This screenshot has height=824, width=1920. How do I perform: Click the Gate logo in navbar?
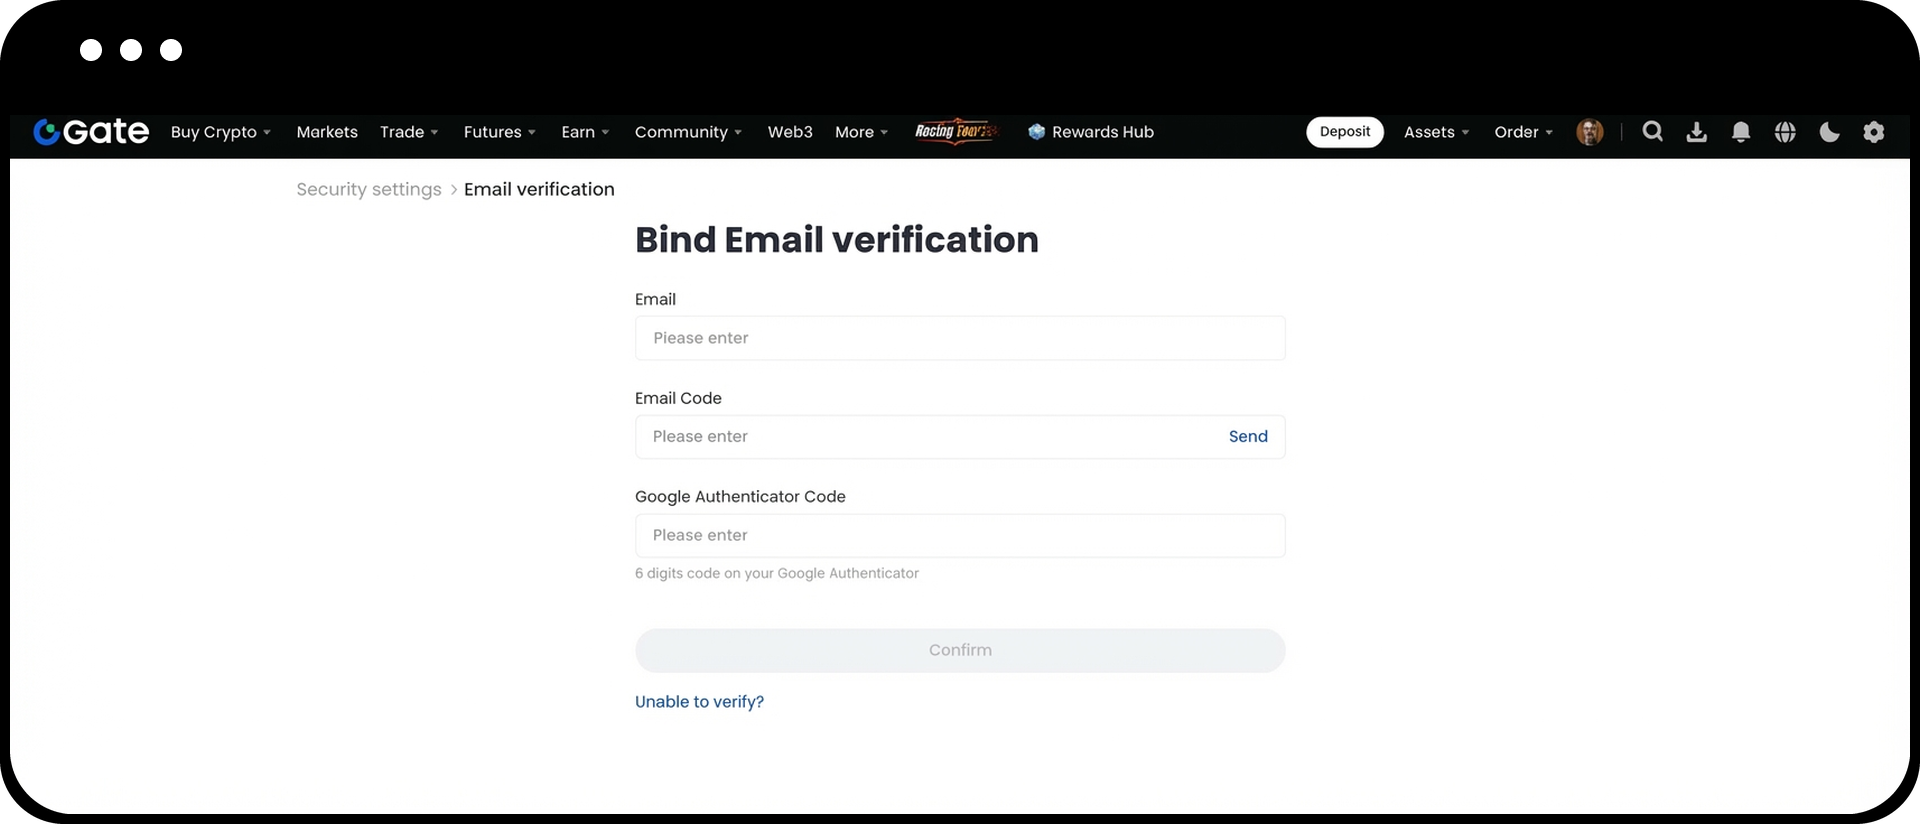(91, 132)
